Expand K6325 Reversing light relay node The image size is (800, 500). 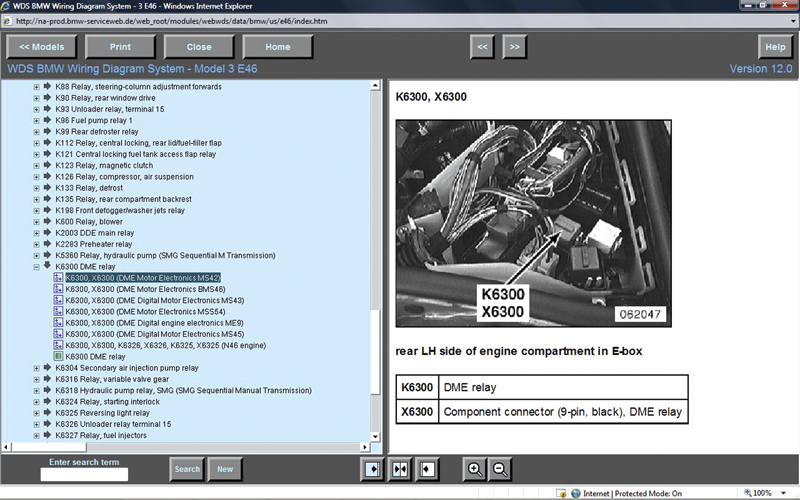coord(36,413)
